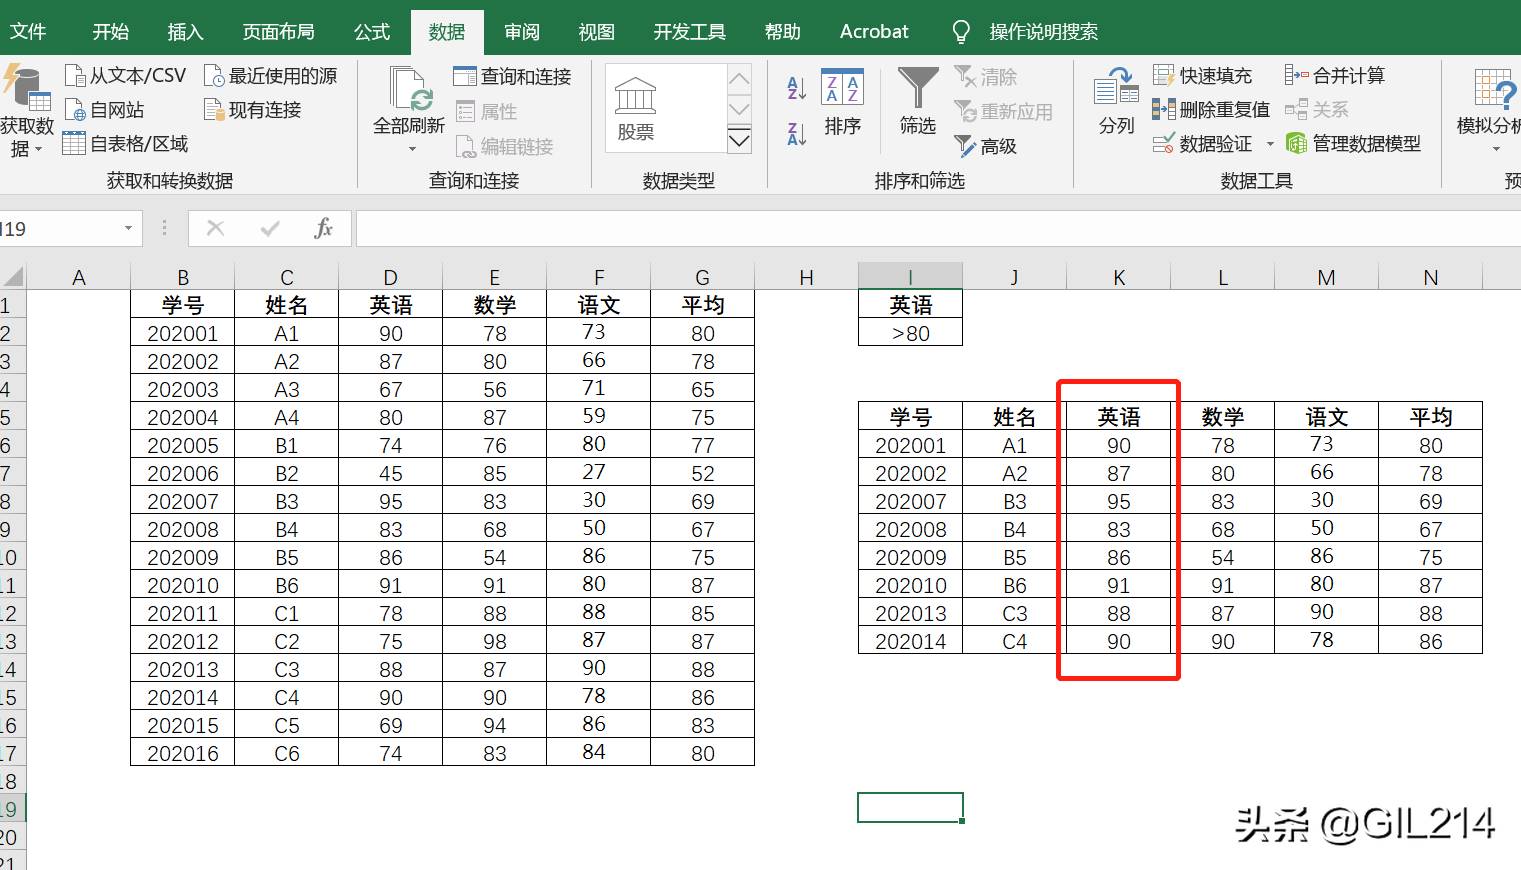Switch to the Home (开始) tab
This screenshot has height=870, width=1521.
110,32
